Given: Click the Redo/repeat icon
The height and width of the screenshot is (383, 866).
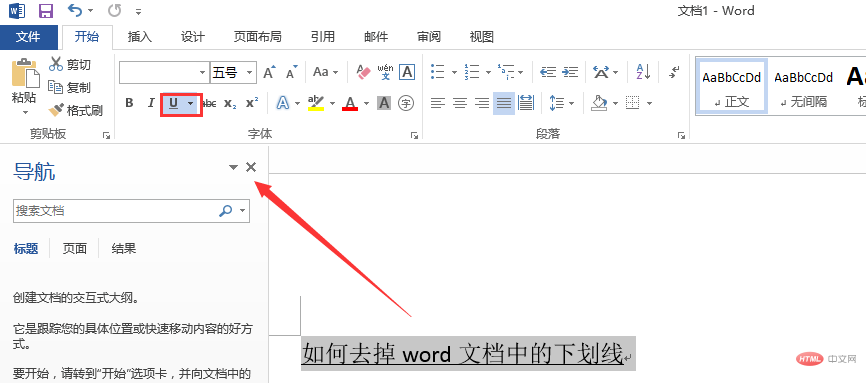Looking at the screenshot, I should 114,10.
